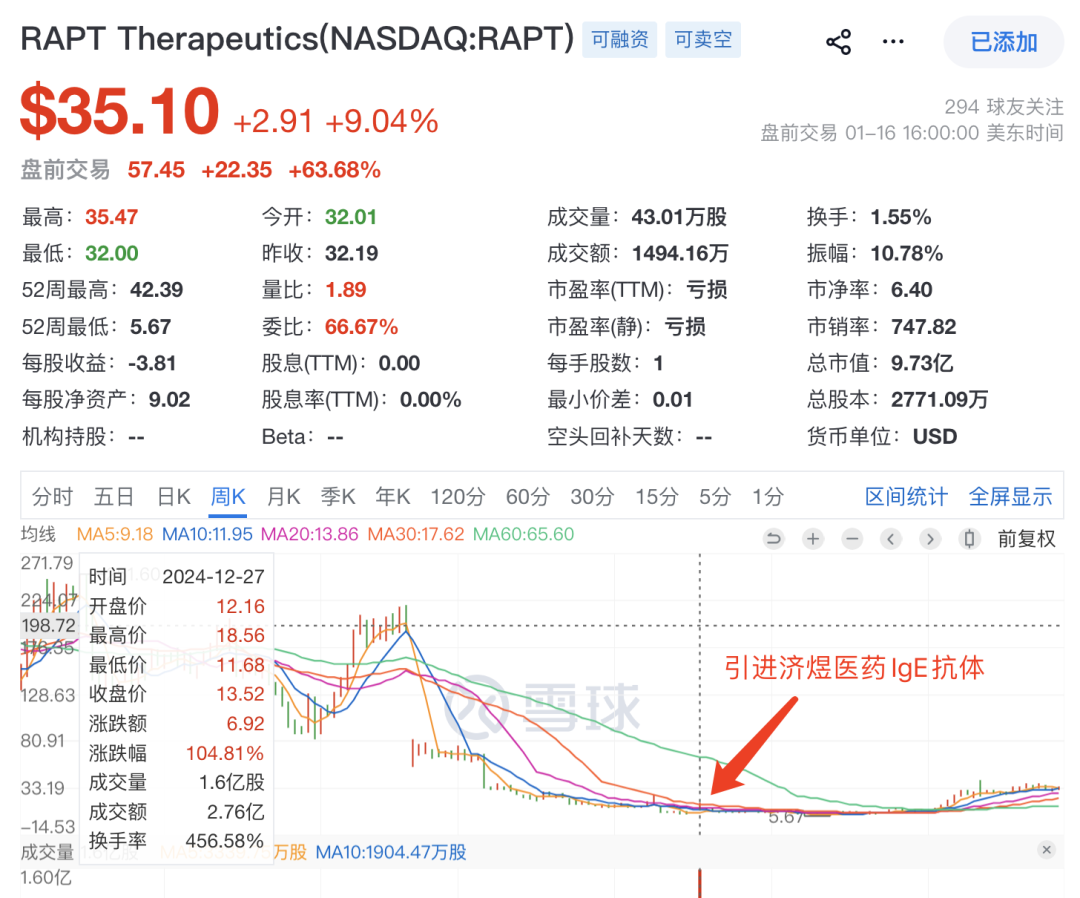Zoom out chart with minus icon
This screenshot has width=1080, height=898.
pos(852,539)
